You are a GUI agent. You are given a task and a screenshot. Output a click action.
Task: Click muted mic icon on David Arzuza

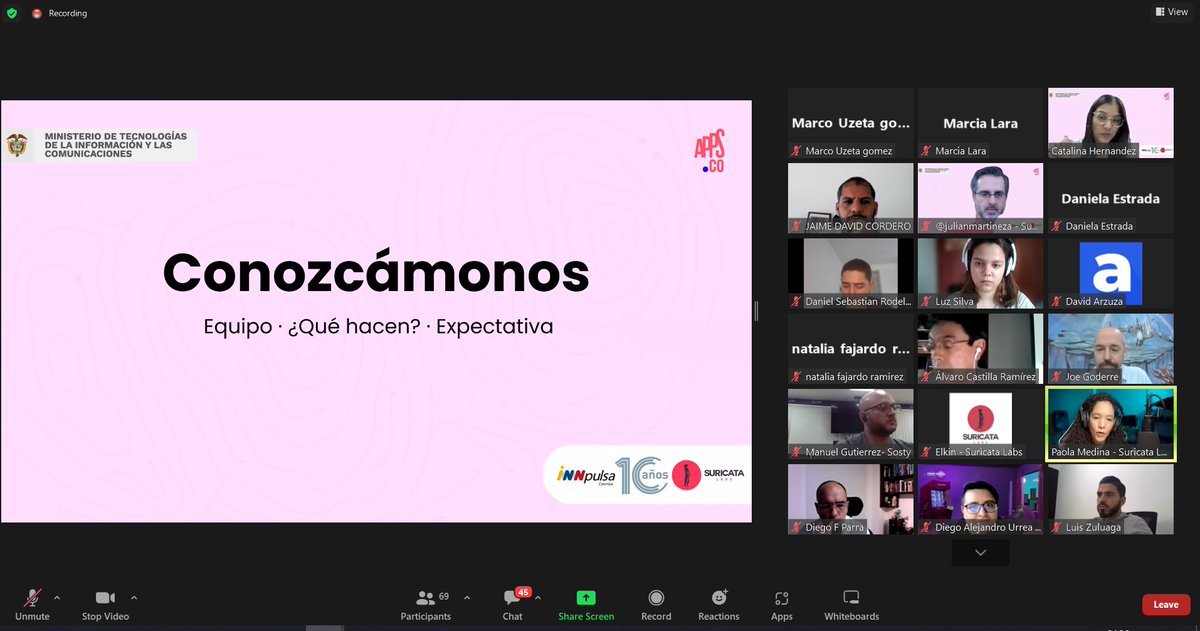click(1057, 301)
